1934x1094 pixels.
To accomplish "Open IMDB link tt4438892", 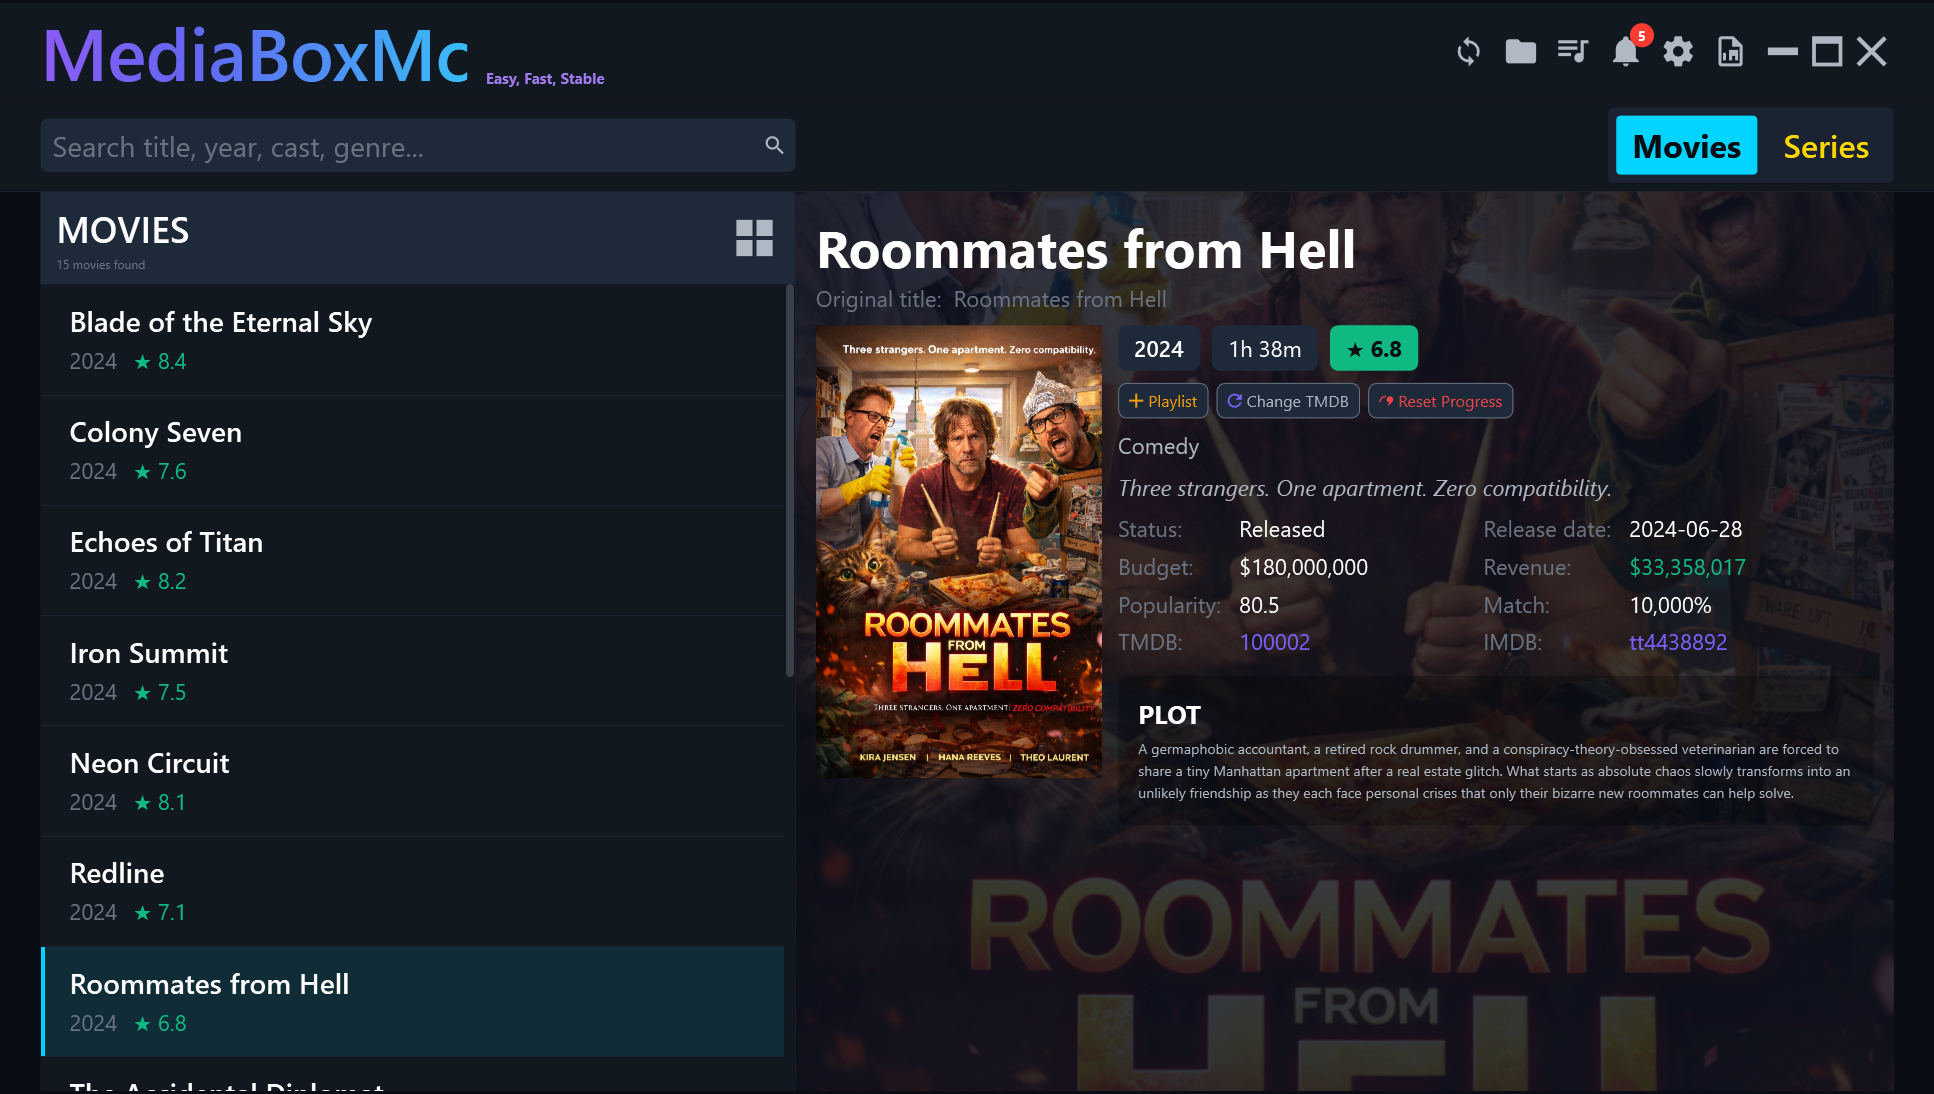I will click(x=1677, y=642).
